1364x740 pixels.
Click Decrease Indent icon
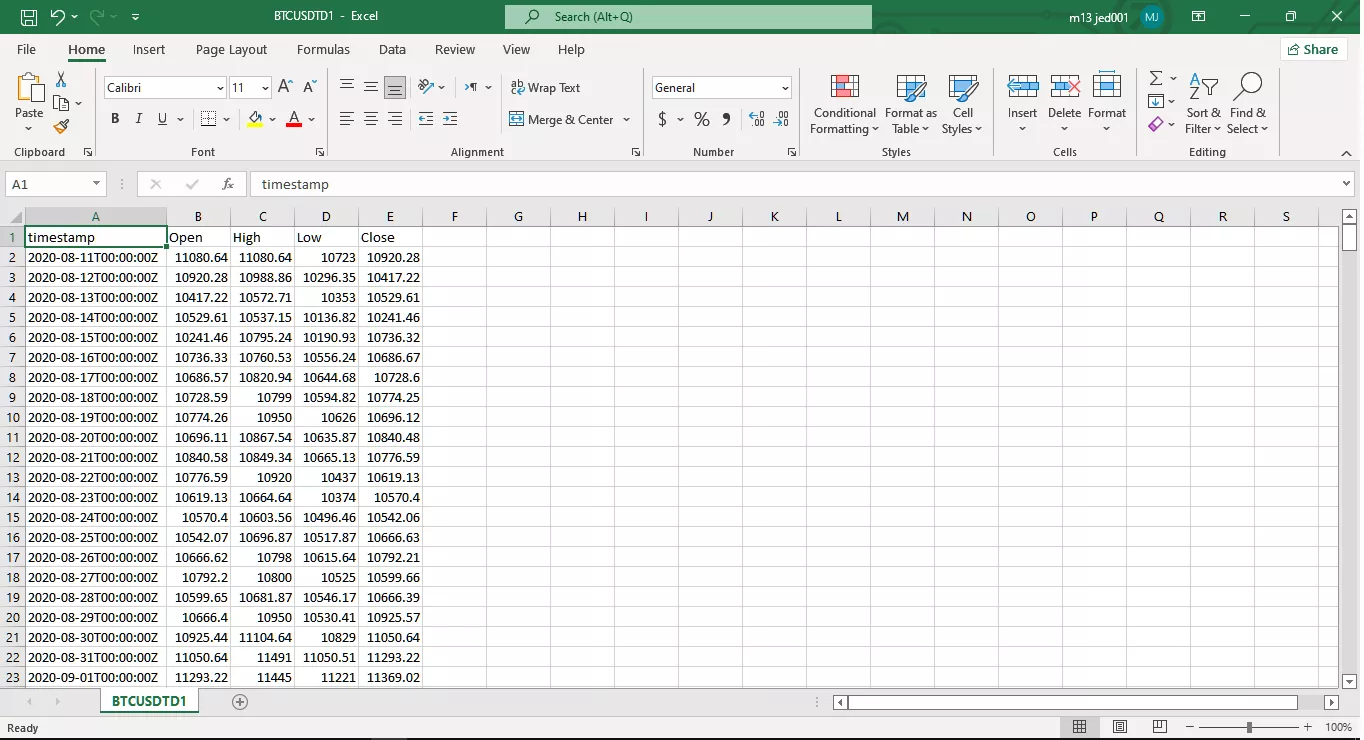coord(426,119)
